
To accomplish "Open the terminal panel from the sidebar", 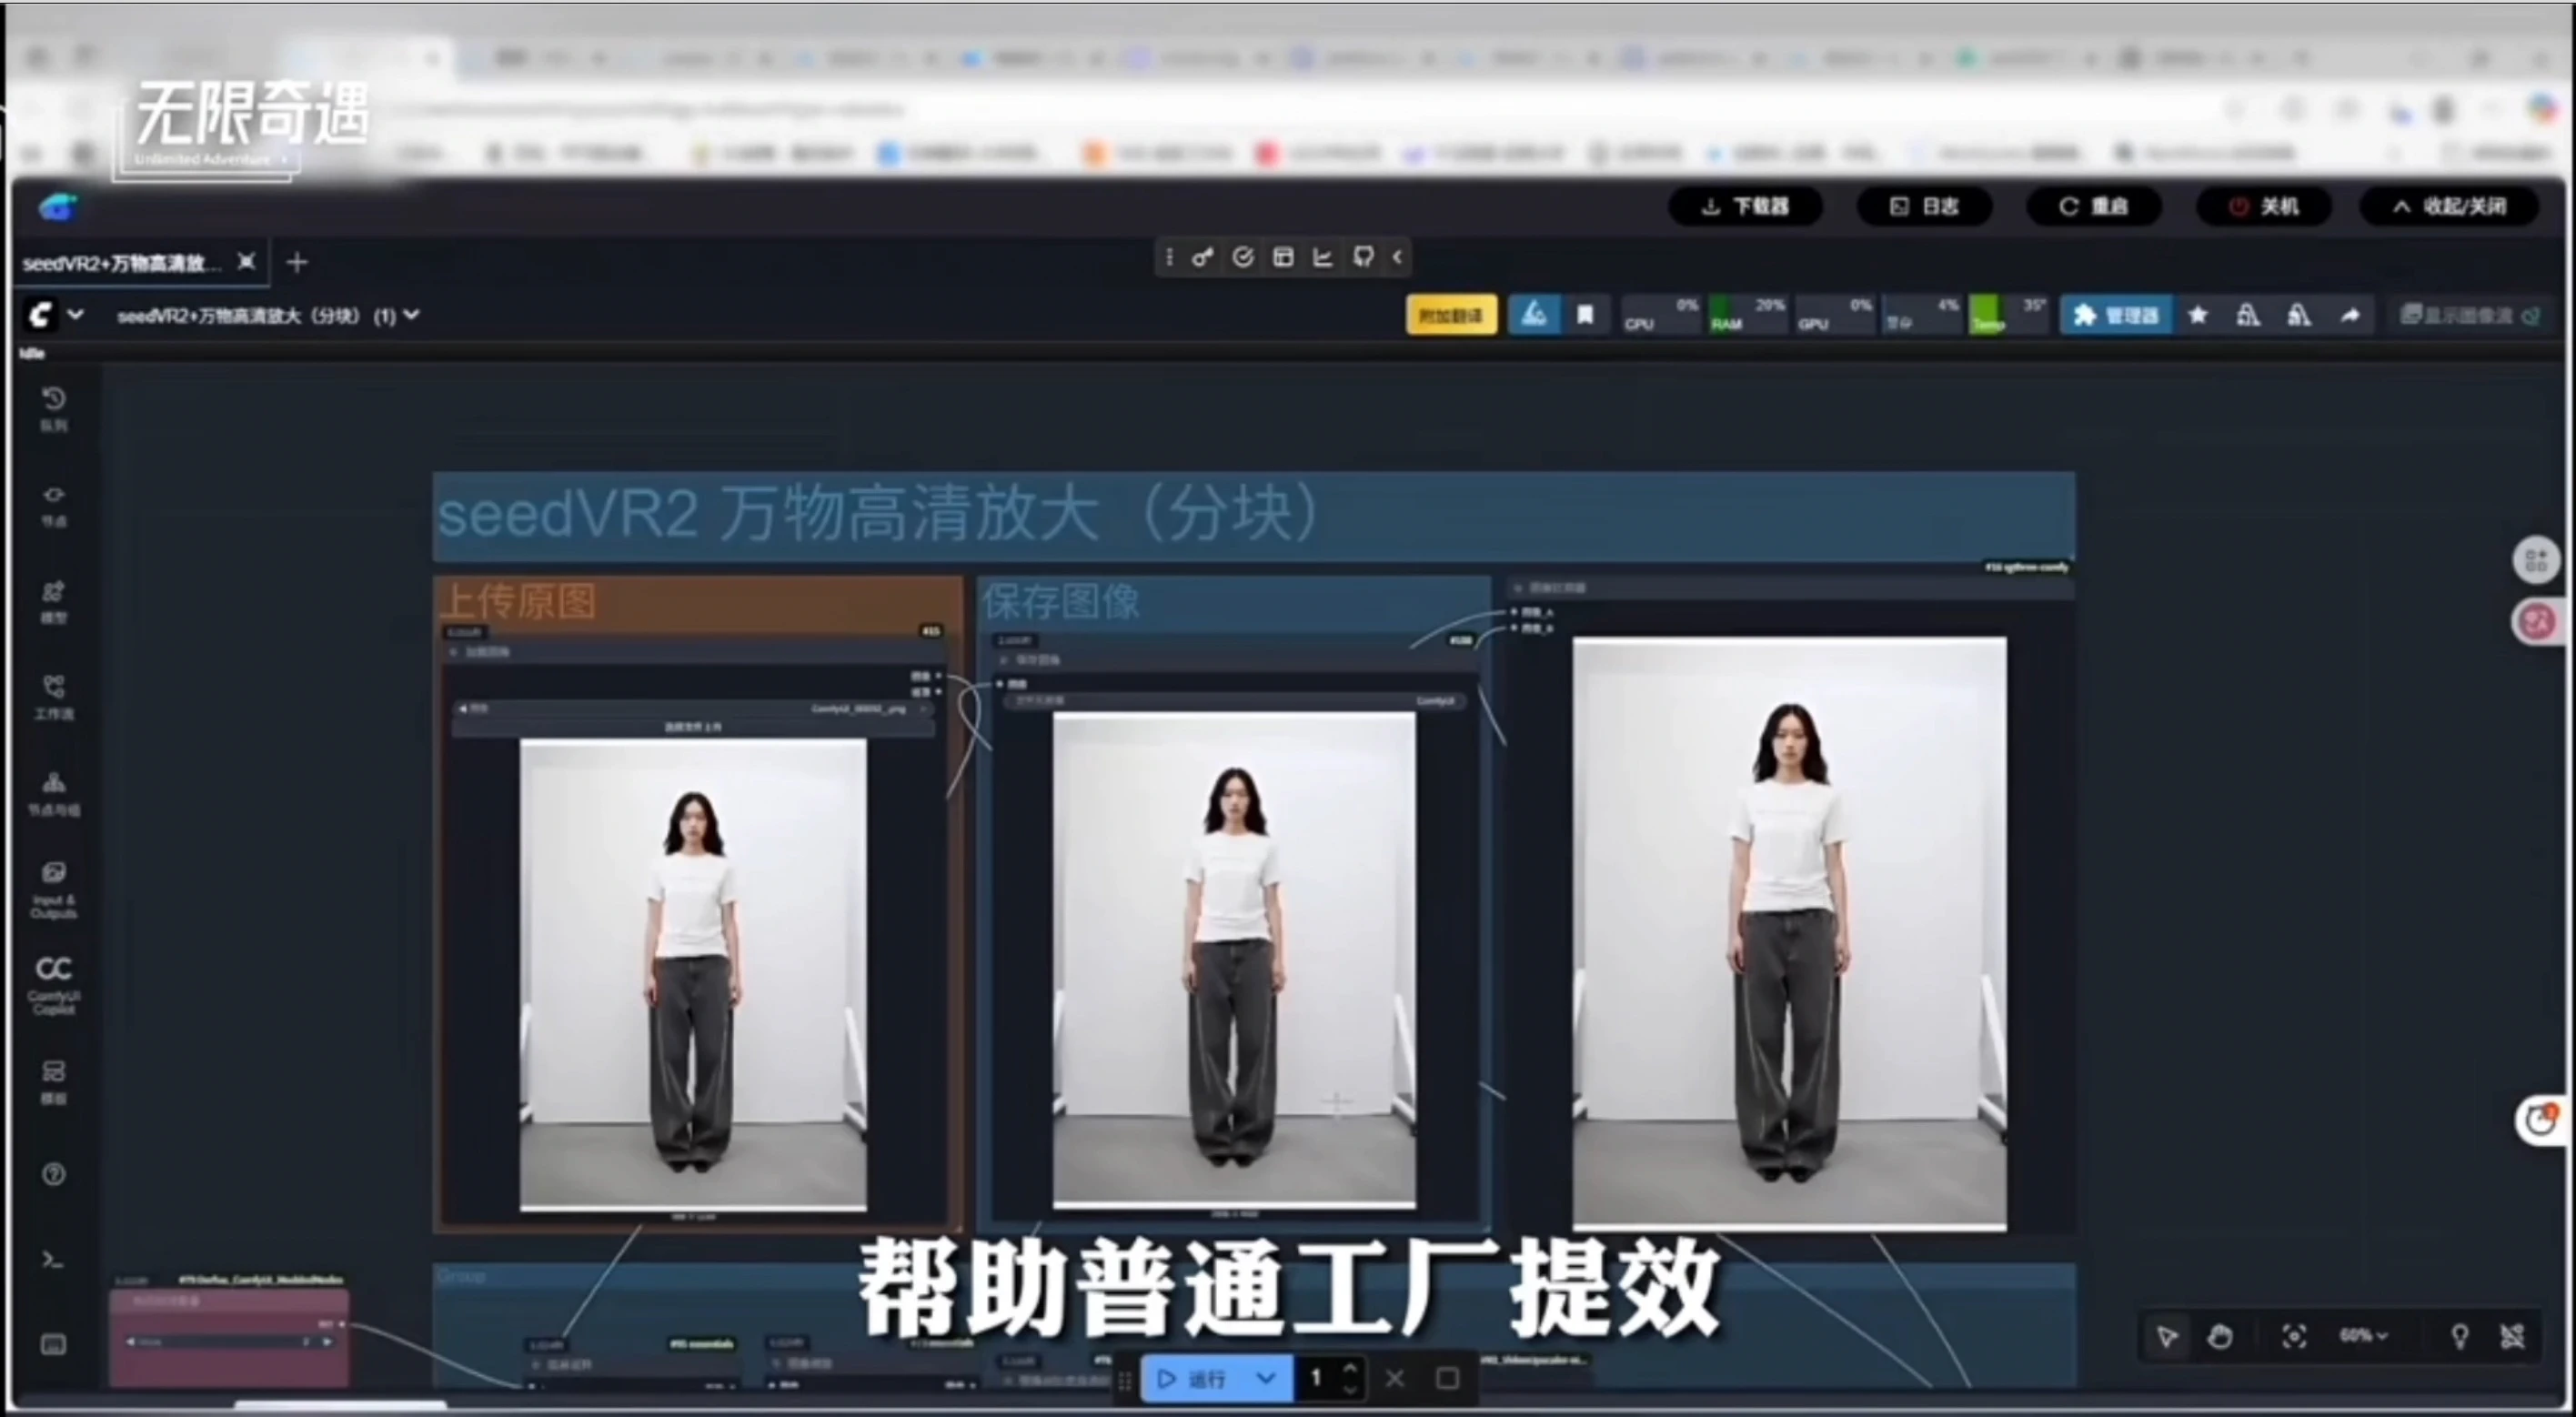I will 54,1260.
